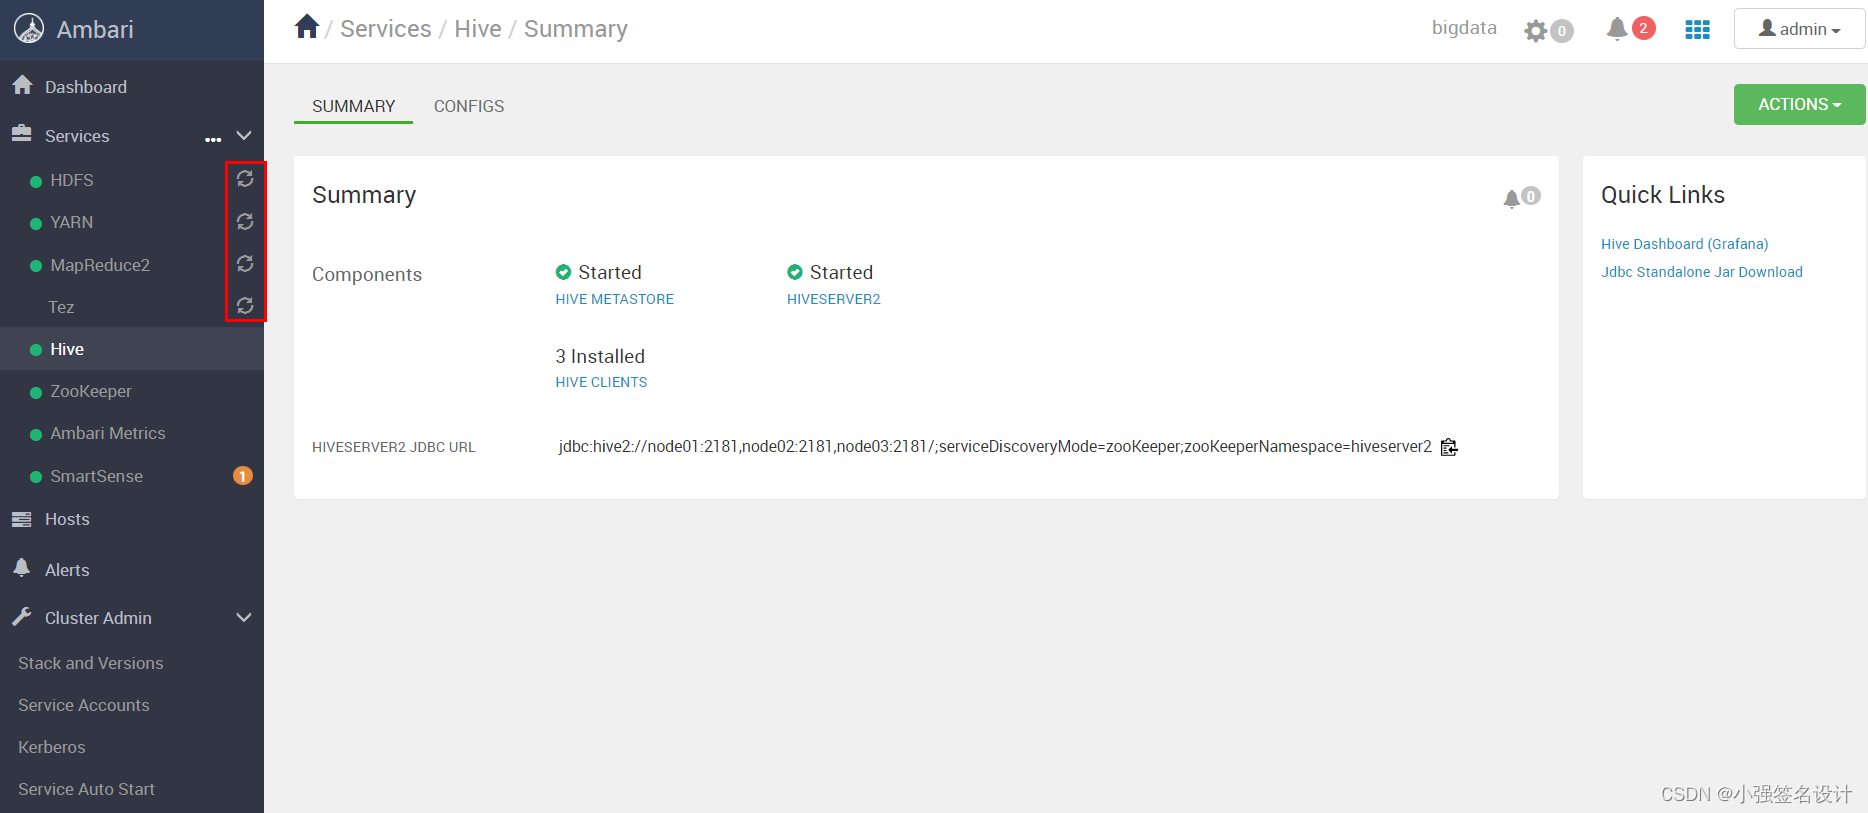Click the Services breadcrumb link

pyautogui.click(x=386, y=29)
